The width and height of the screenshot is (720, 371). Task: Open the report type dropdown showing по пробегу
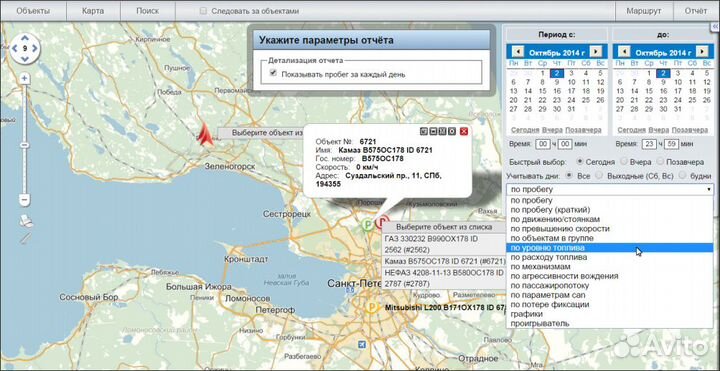(x=610, y=189)
